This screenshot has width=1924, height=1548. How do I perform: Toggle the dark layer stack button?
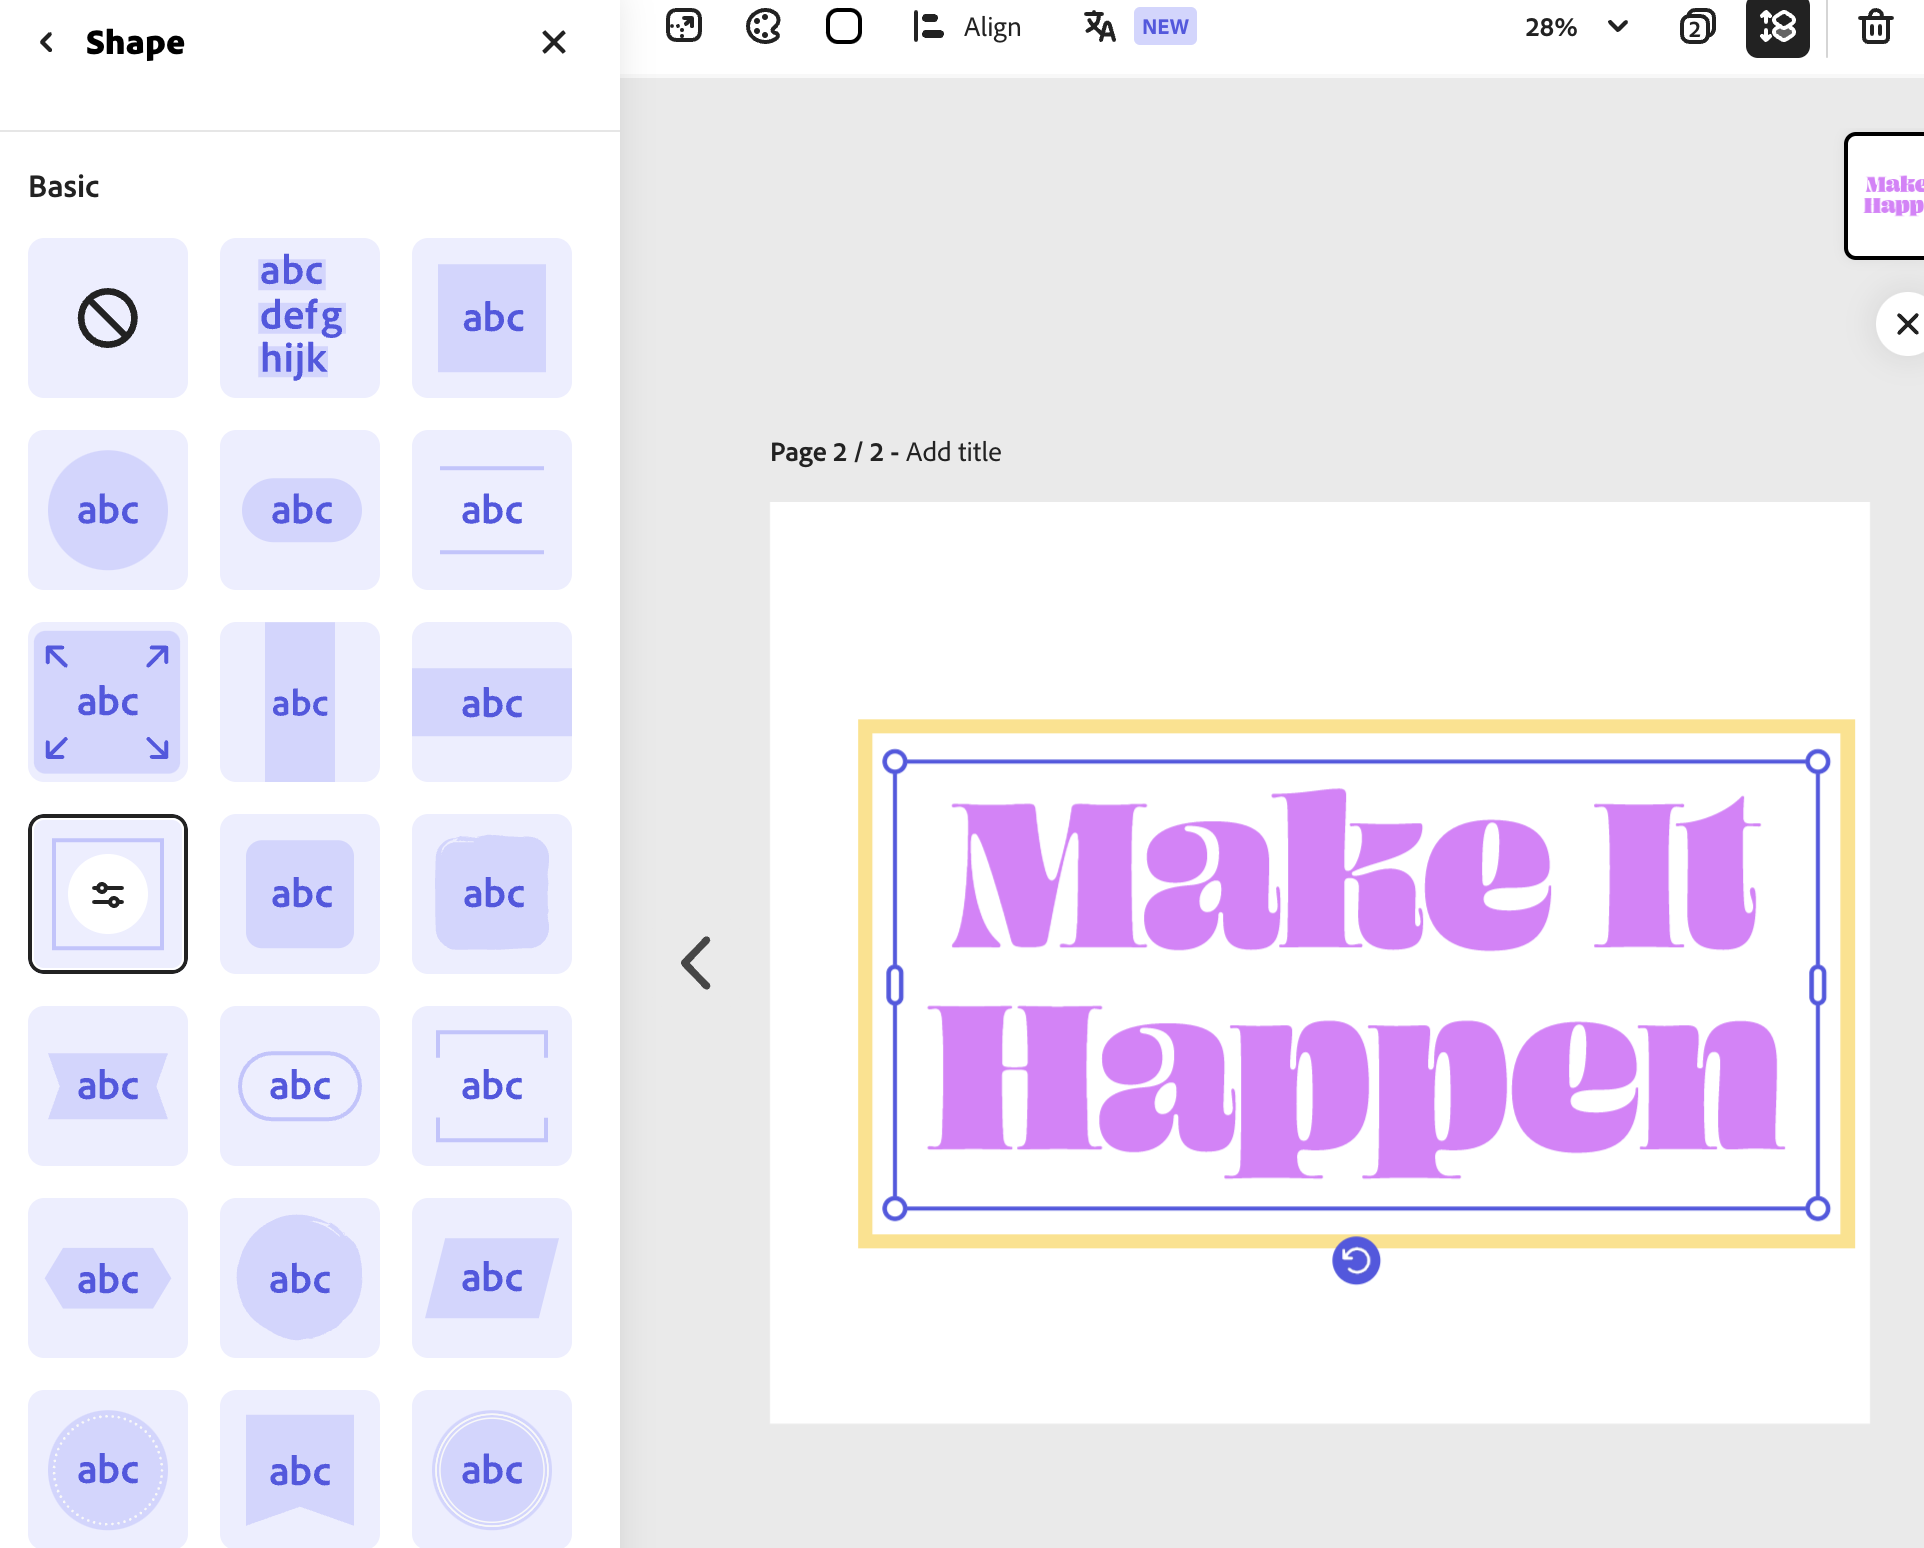[1778, 27]
